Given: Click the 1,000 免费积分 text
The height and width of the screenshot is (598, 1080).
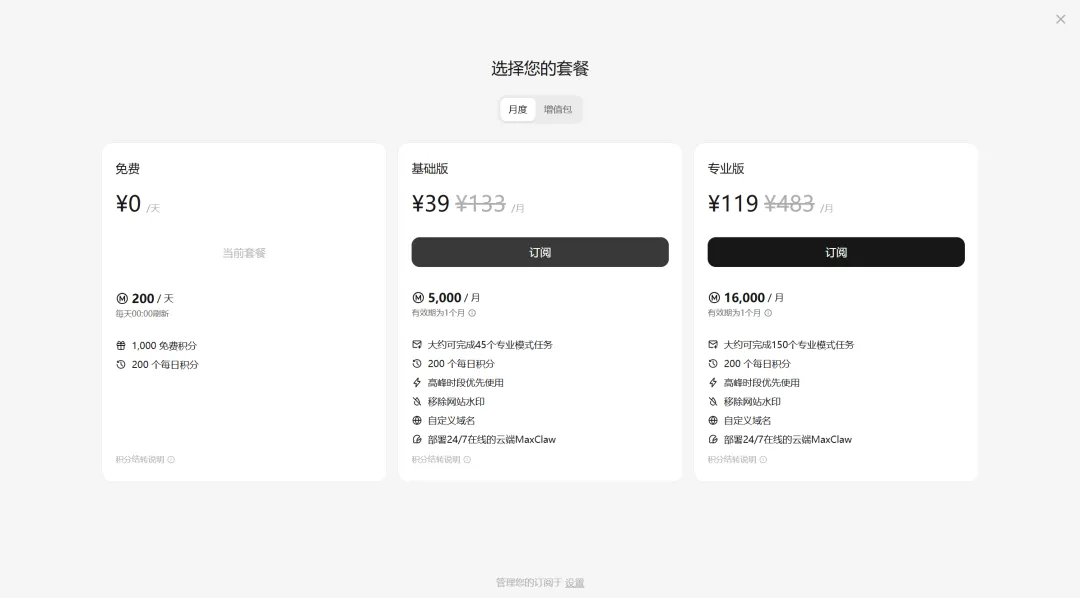Looking at the screenshot, I should 164,345.
